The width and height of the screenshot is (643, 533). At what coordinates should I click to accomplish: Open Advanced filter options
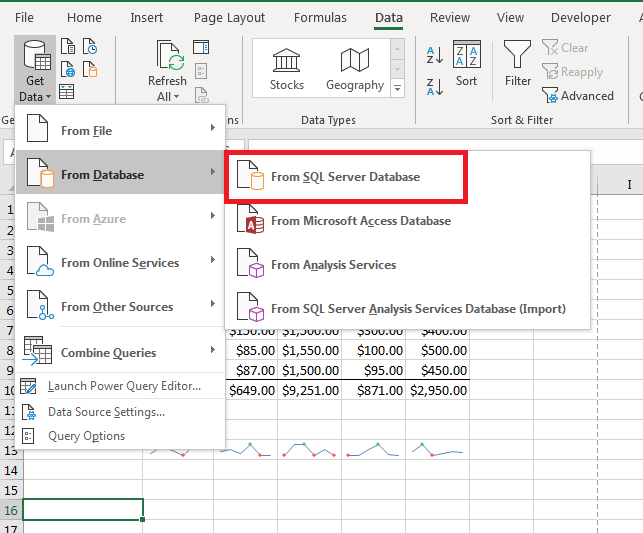(578, 96)
